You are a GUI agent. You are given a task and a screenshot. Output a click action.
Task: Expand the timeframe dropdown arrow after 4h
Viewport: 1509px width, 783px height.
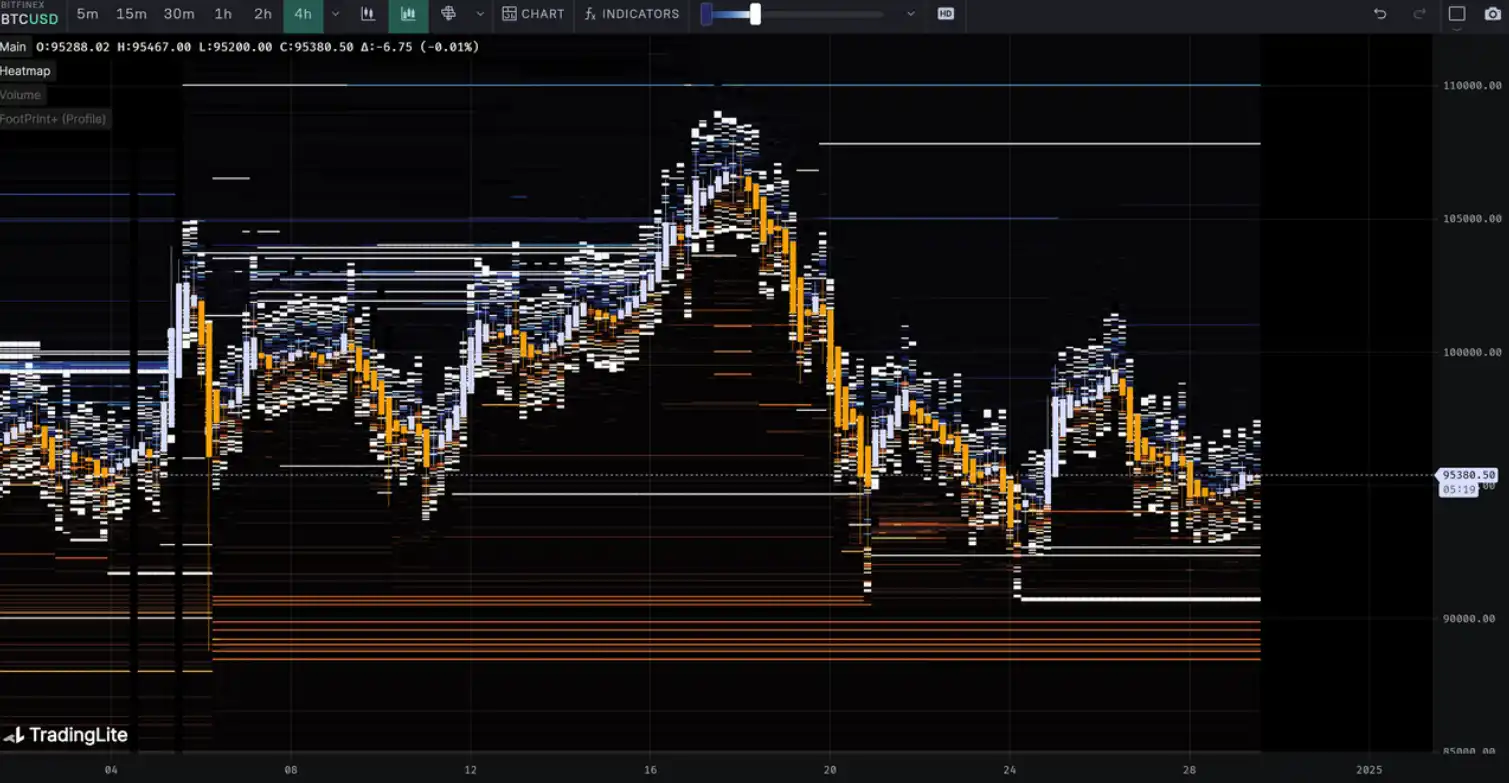click(x=335, y=14)
